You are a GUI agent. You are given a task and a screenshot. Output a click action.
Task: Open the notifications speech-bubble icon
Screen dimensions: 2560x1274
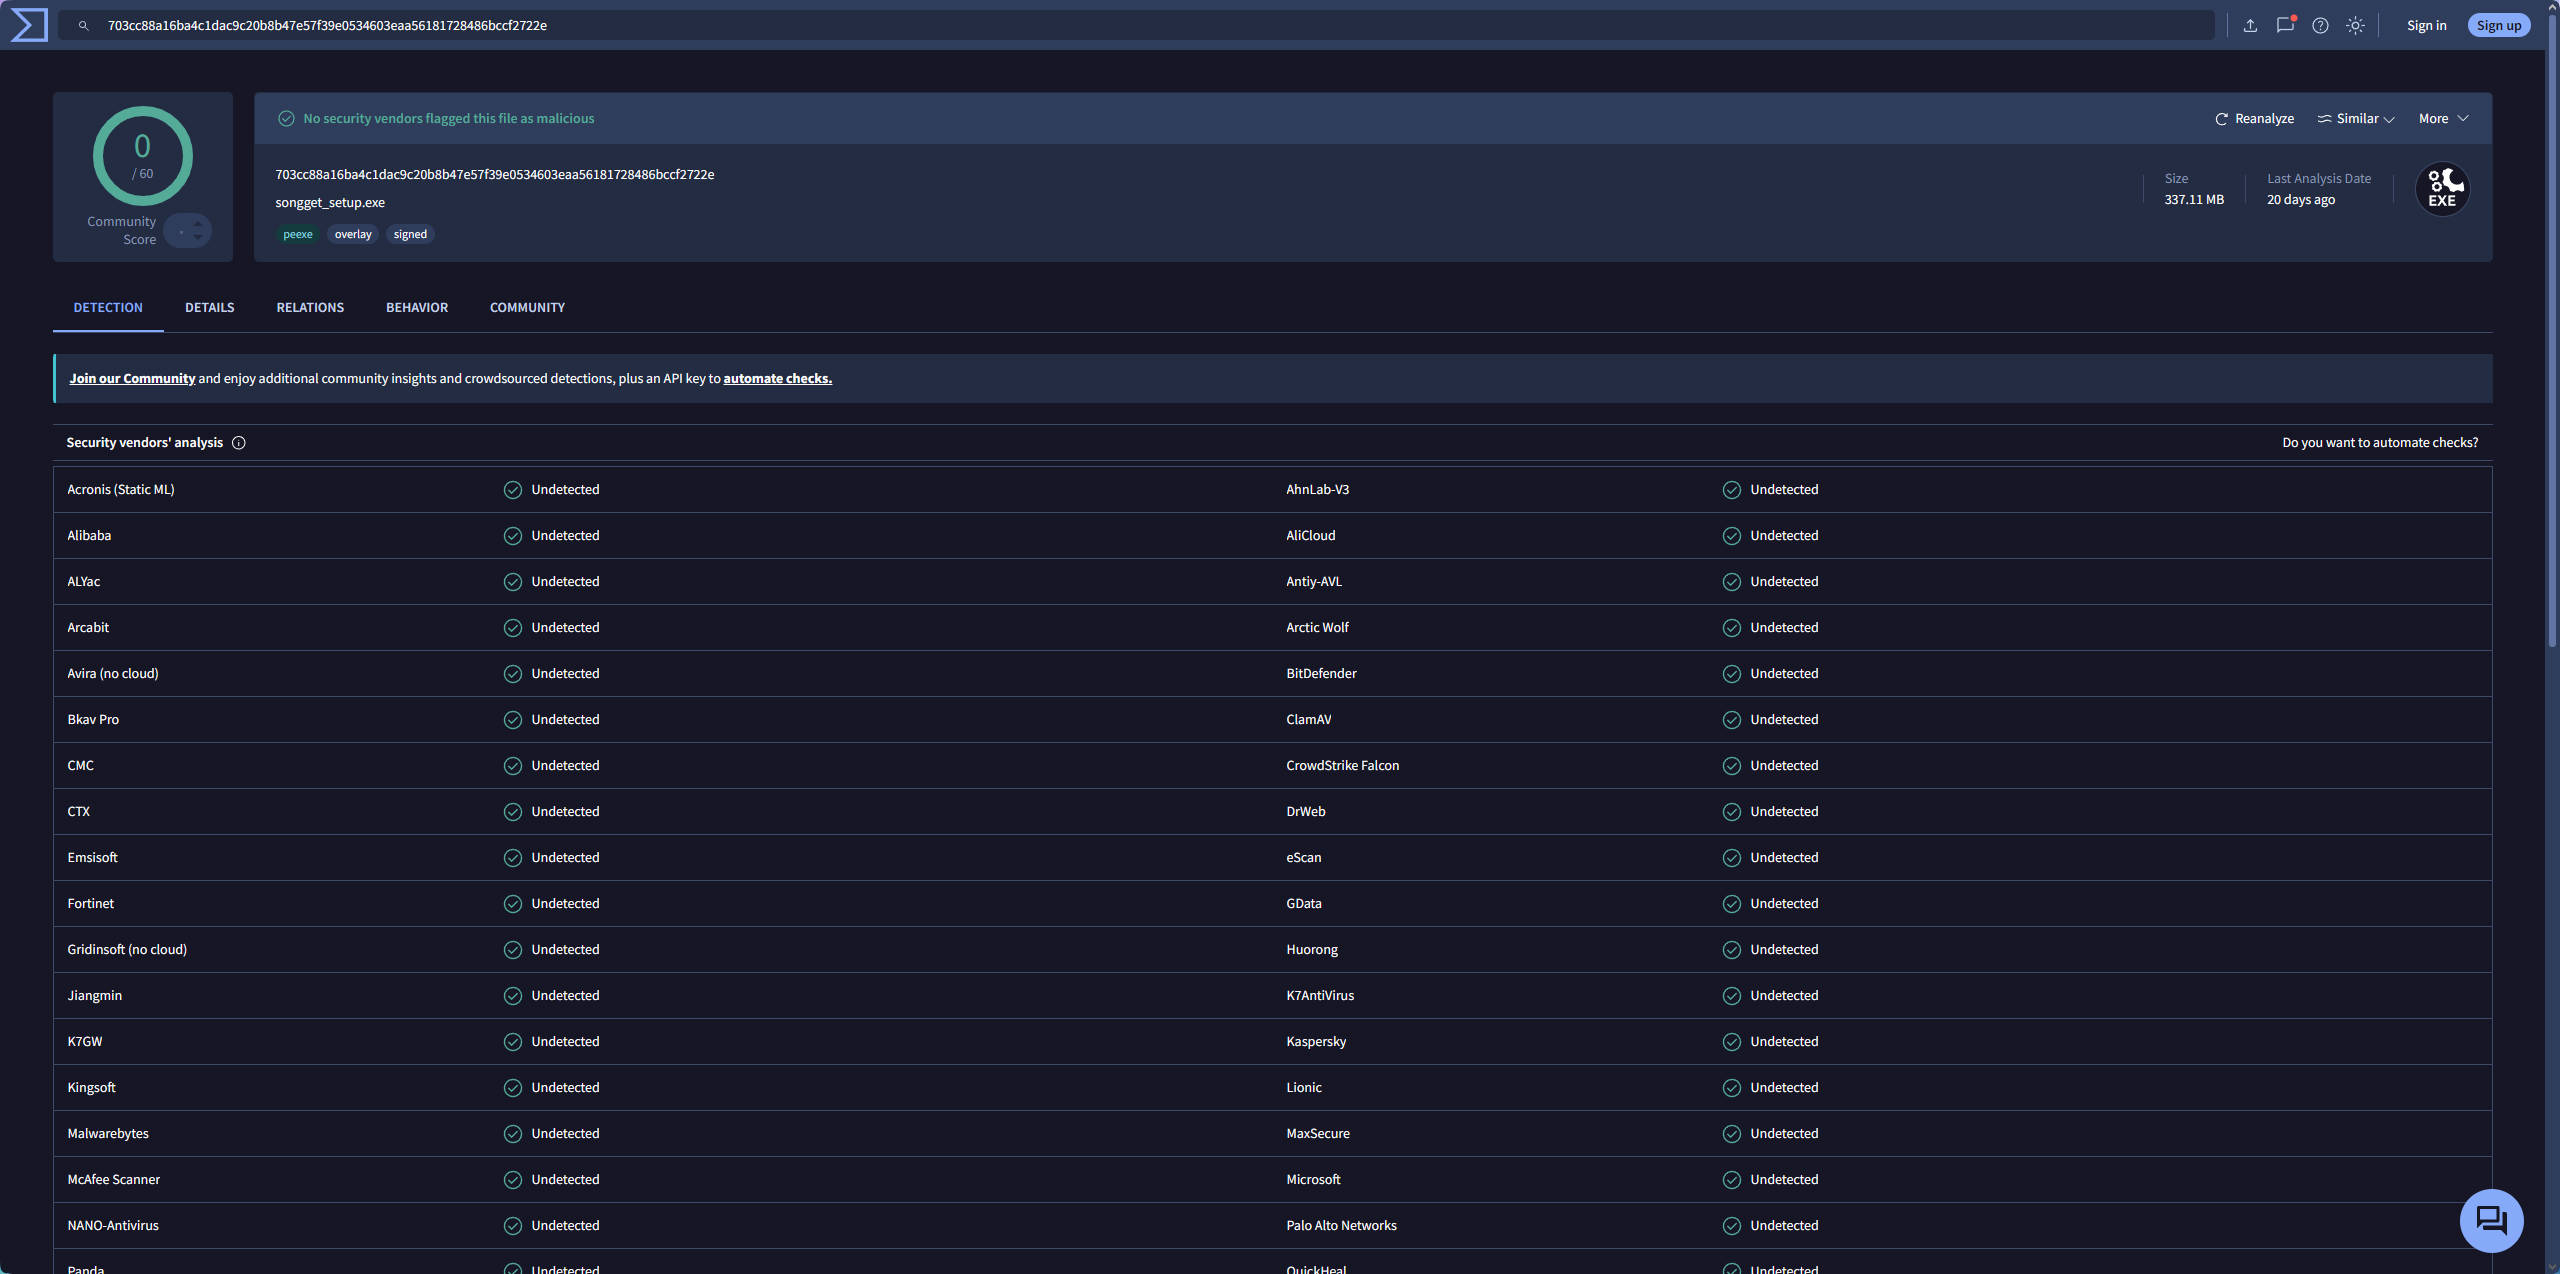[x=2285, y=26]
